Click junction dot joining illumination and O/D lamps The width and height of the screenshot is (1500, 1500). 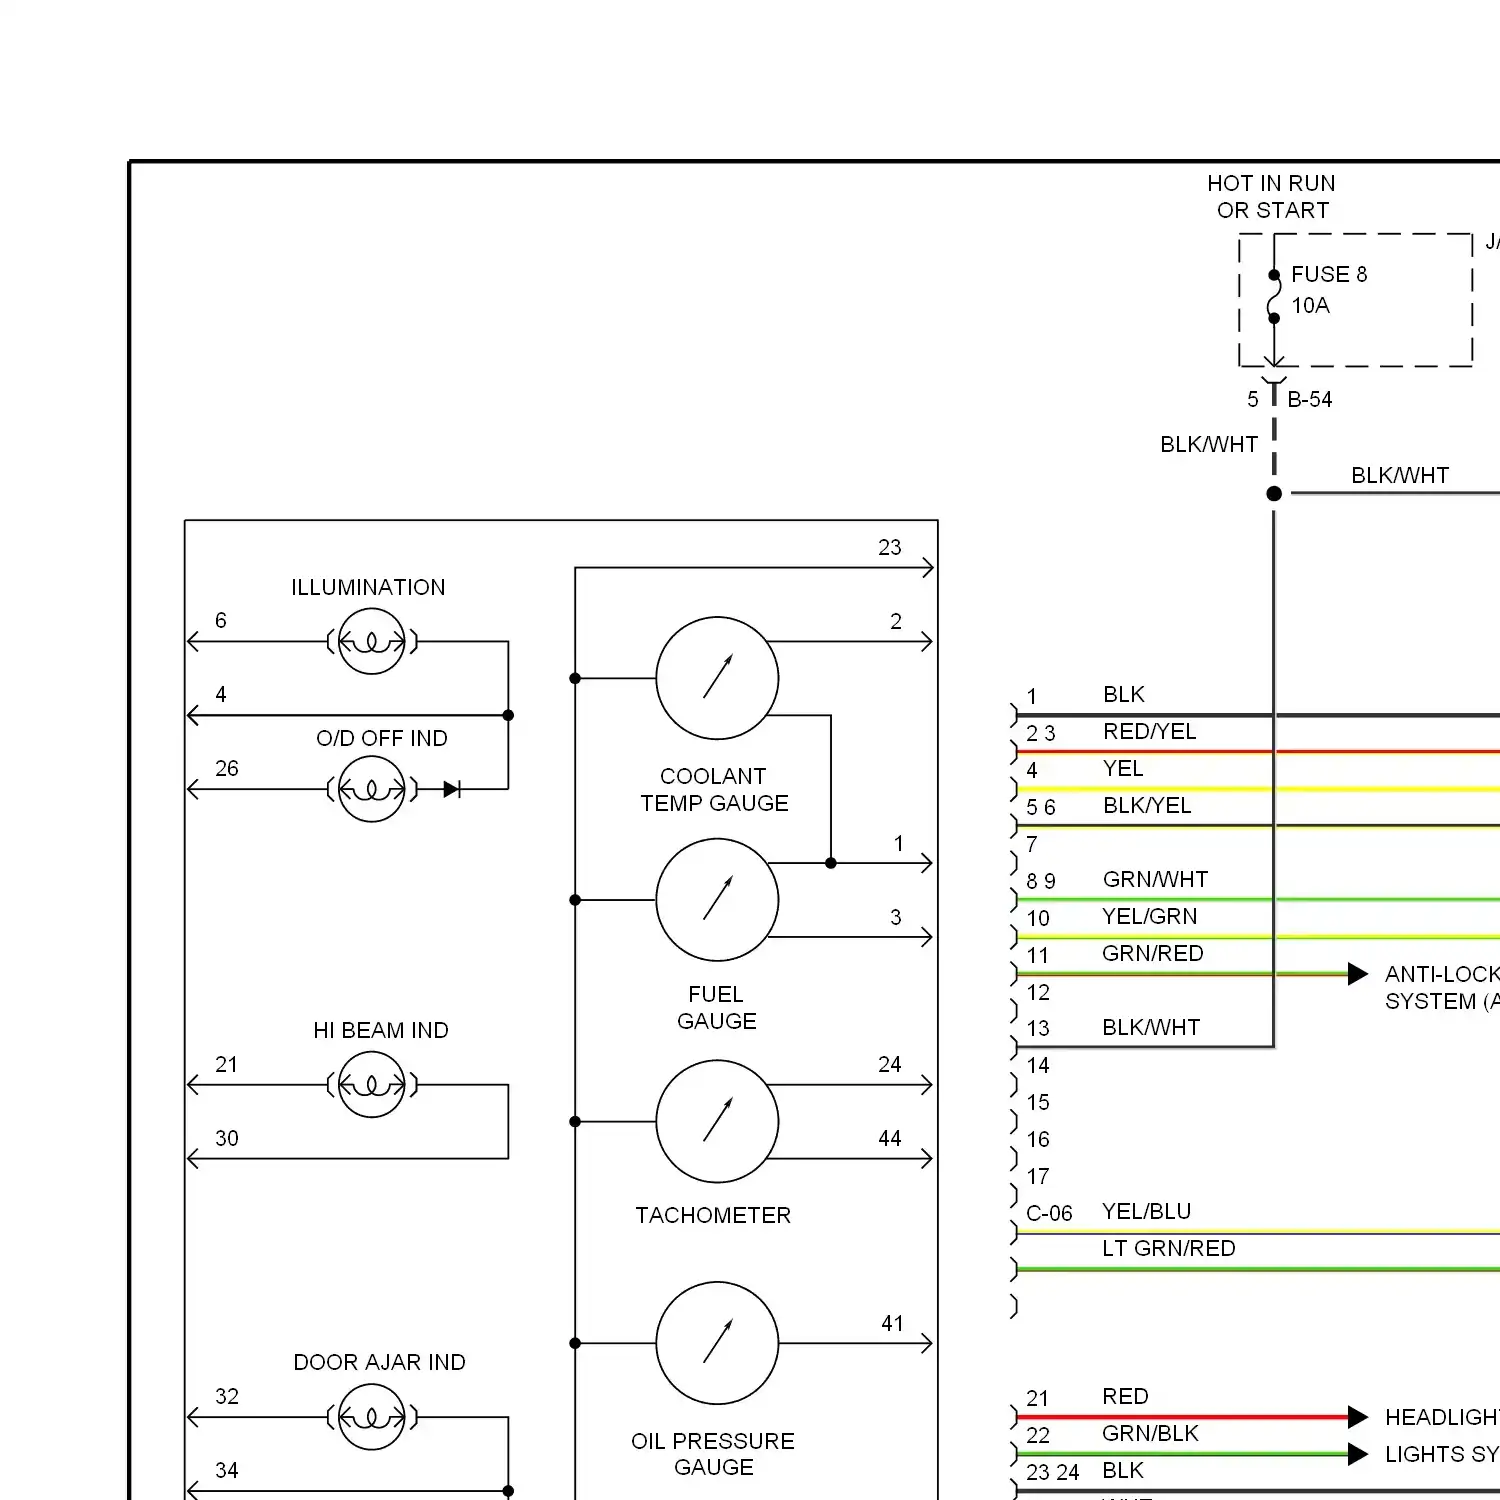click(x=508, y=715)
